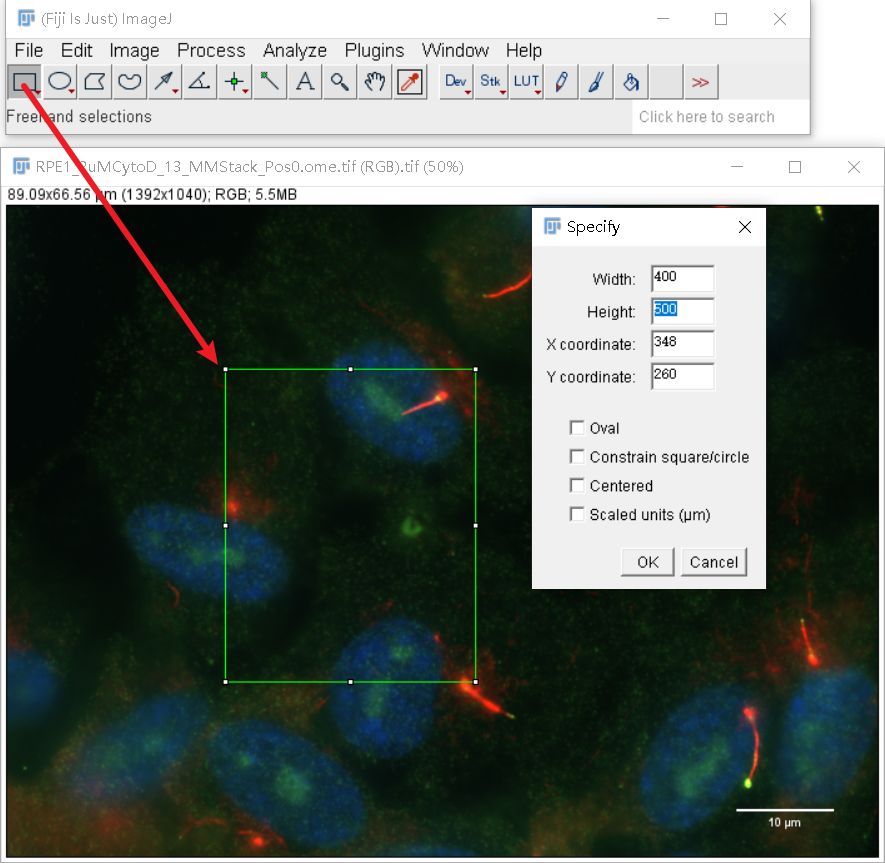Click the 'Freehand selections' status text
This screenshot has height=863, width=885.
point(79,116)
